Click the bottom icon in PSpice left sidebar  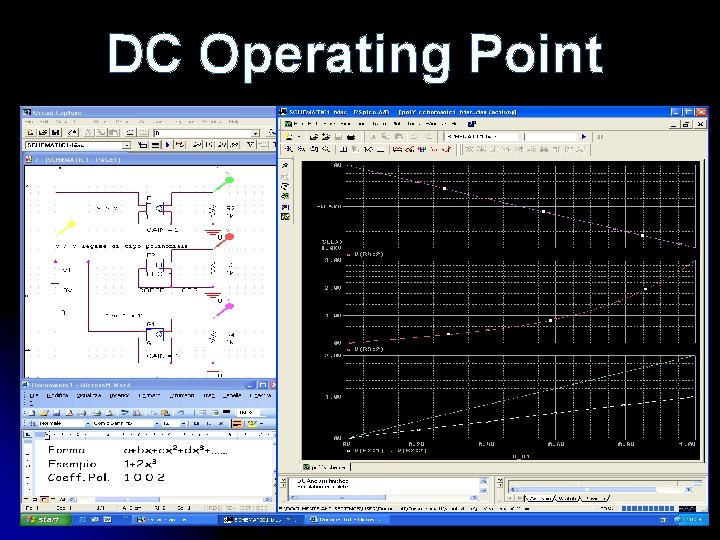(285, 216)
